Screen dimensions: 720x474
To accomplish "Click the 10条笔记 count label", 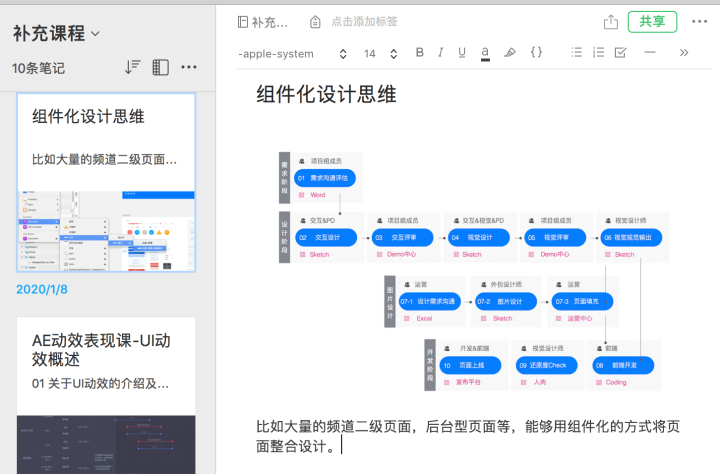I will (x=38, y=68).
